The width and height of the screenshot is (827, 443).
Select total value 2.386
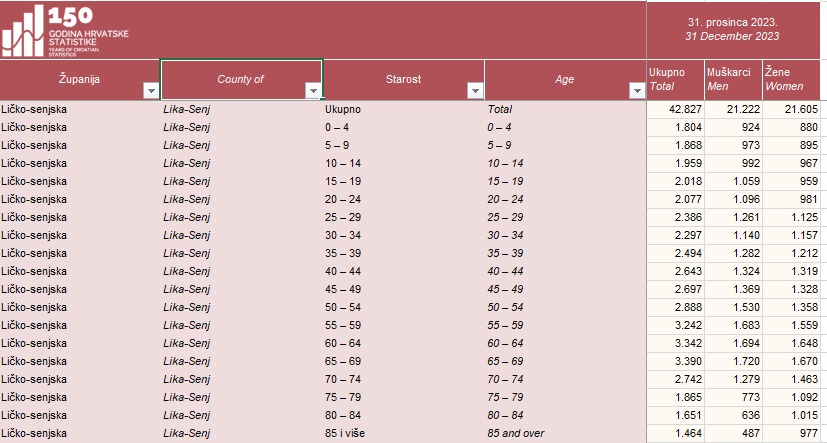coord(676,217)
